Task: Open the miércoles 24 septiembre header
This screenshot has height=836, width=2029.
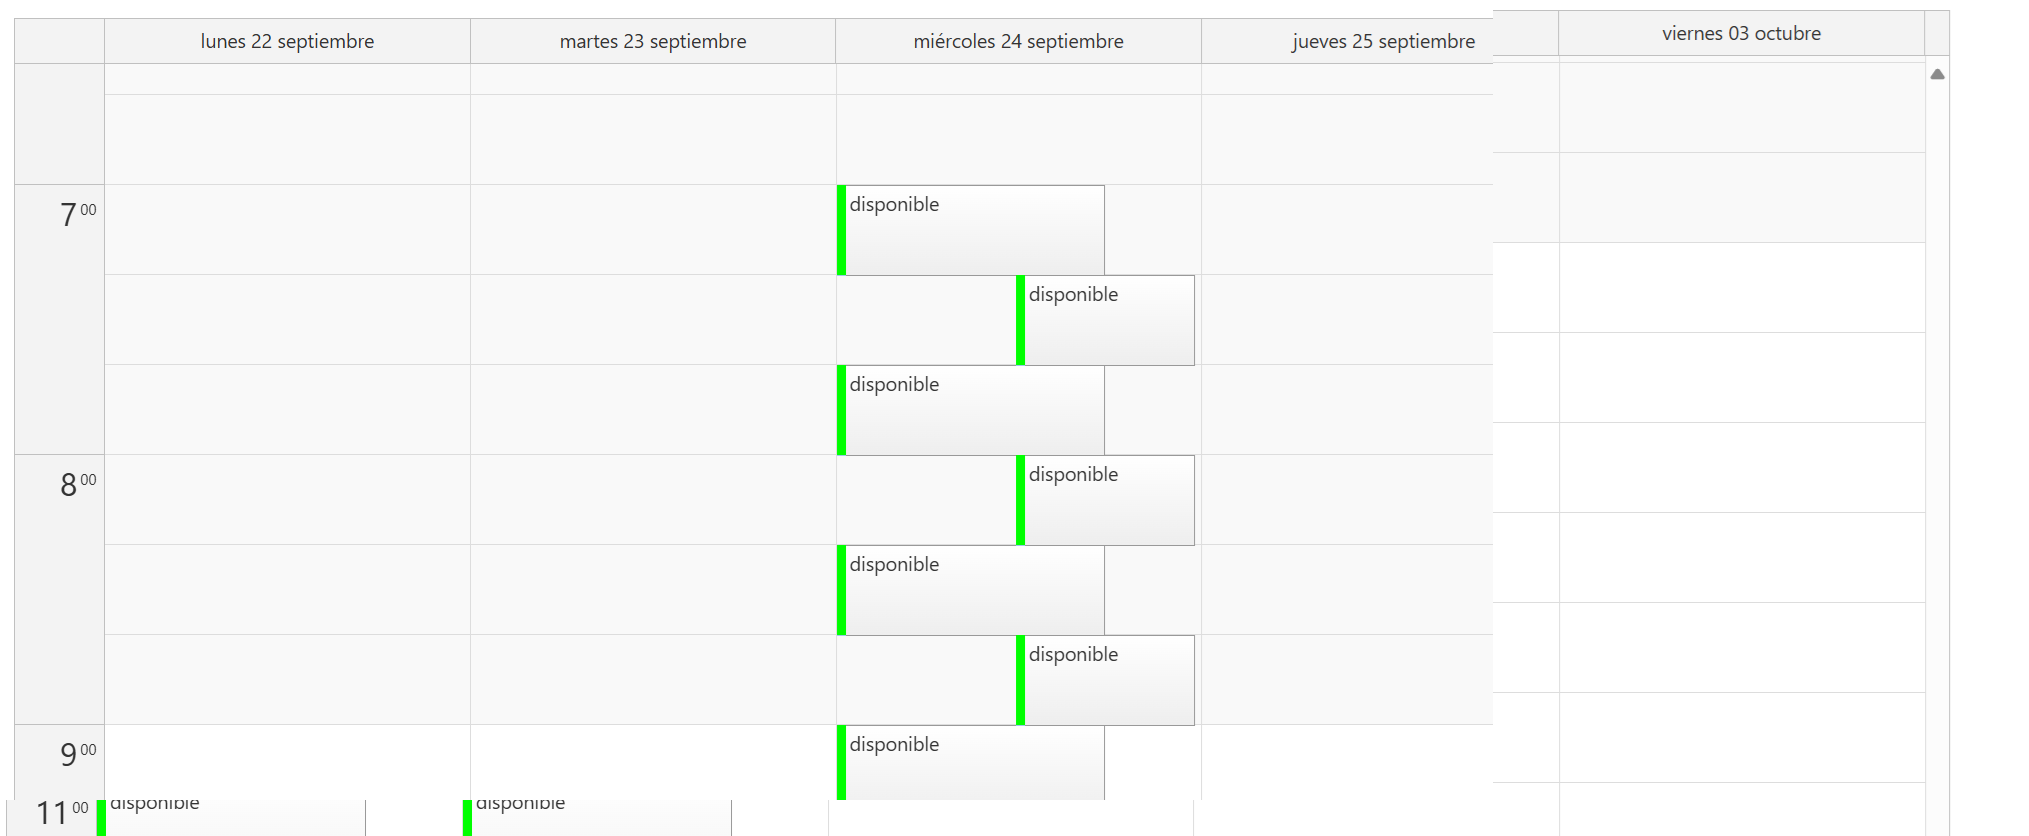Action: click(x=1018, y=41)
